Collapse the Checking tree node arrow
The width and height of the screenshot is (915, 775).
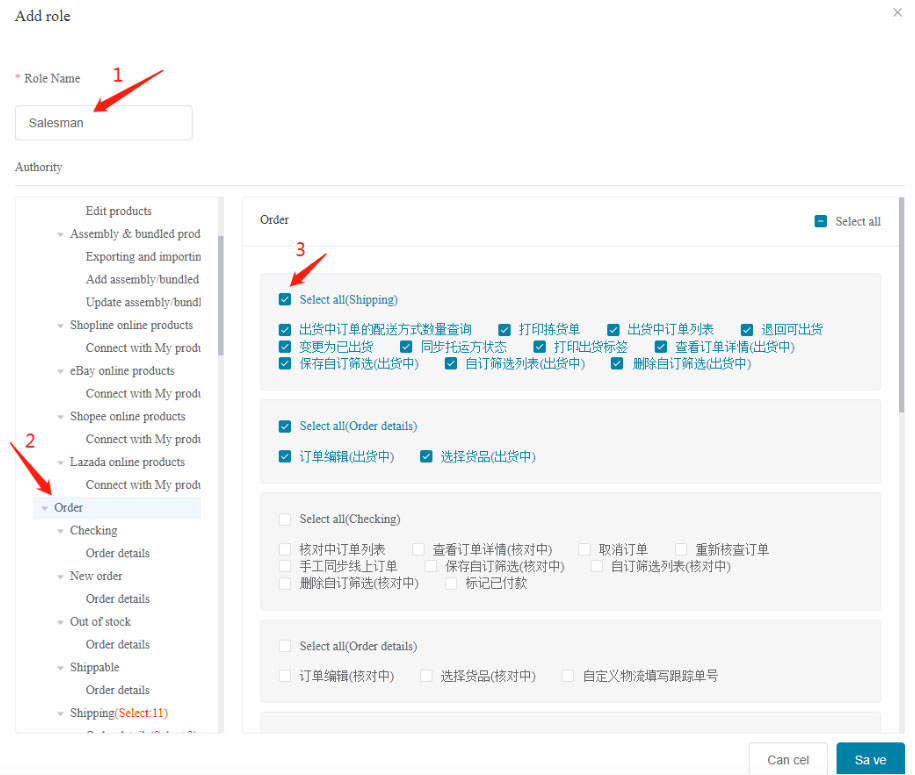tap(60, 531)
